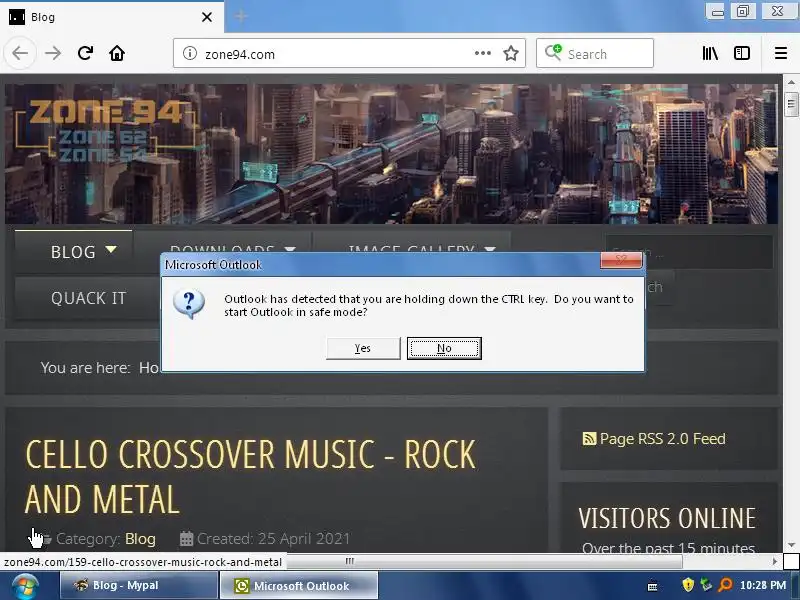
Task: Open a new tab with plus button
Action: coord(240,16)
